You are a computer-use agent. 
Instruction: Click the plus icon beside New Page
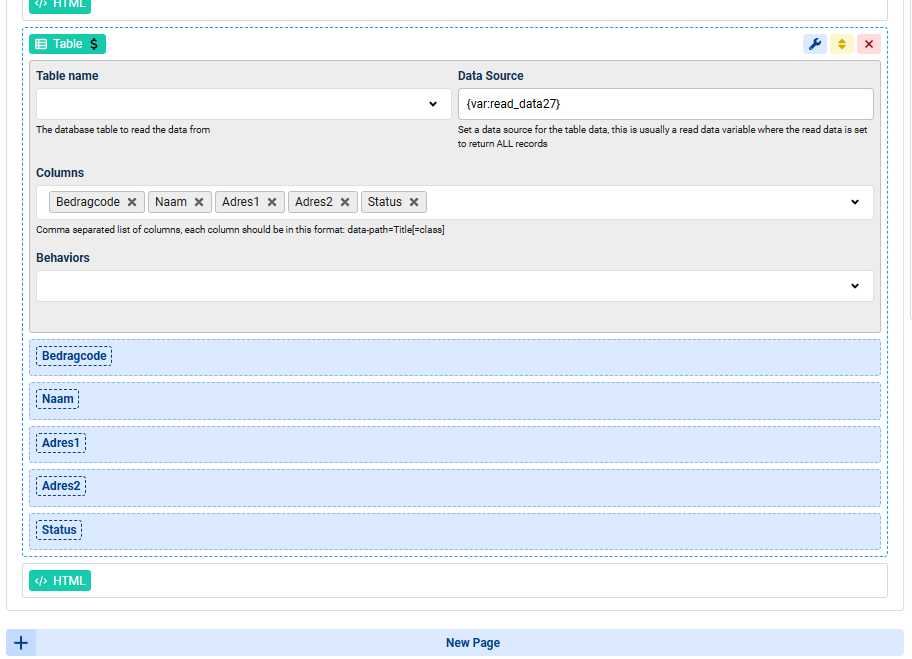[21, 643]
